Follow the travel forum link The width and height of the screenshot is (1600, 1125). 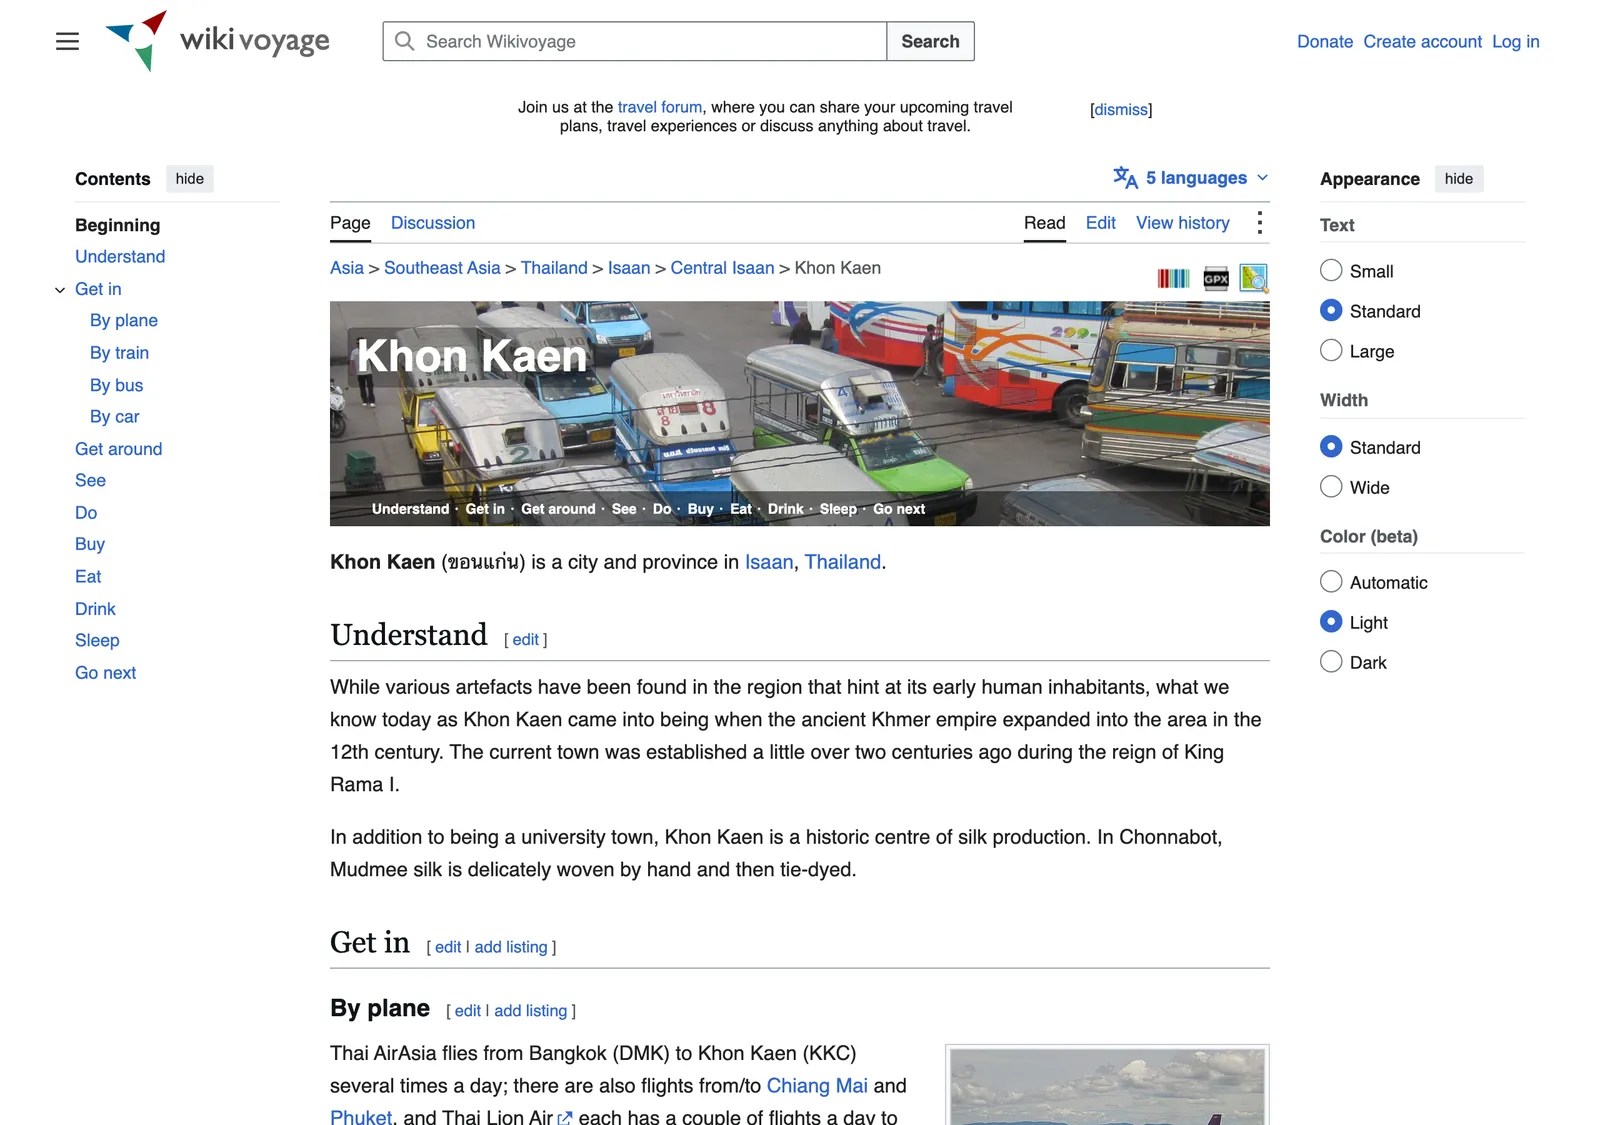(x=660, y=107)
